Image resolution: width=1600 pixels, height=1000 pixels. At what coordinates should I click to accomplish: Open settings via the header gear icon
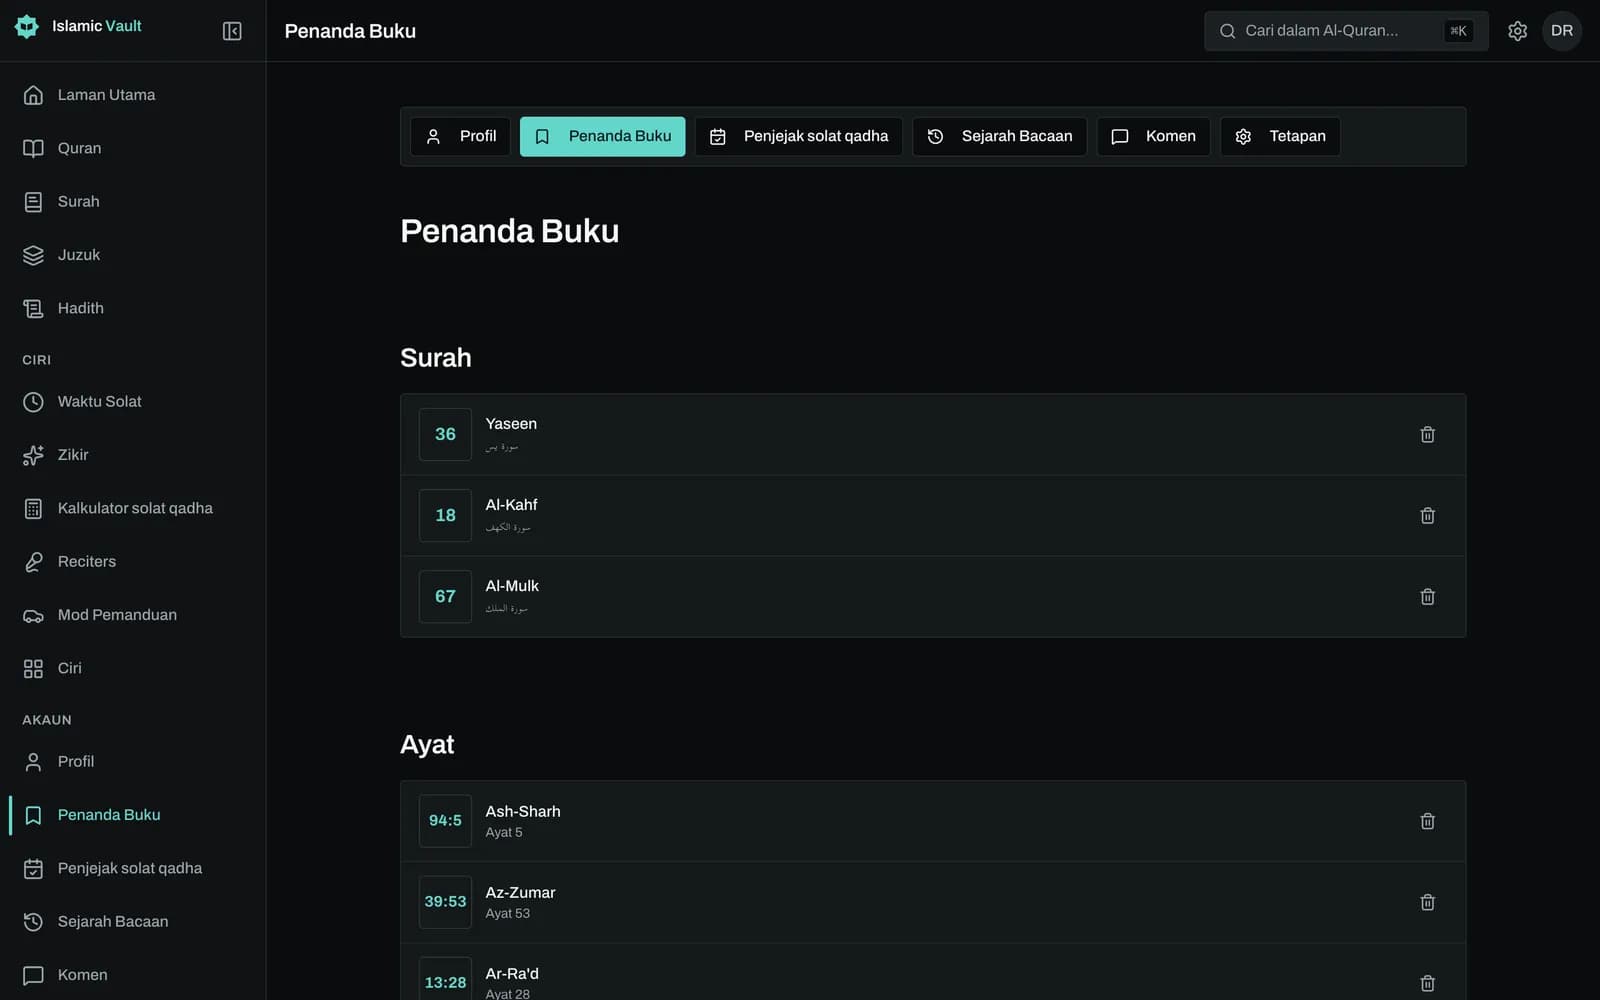(x=1517, y=31)
